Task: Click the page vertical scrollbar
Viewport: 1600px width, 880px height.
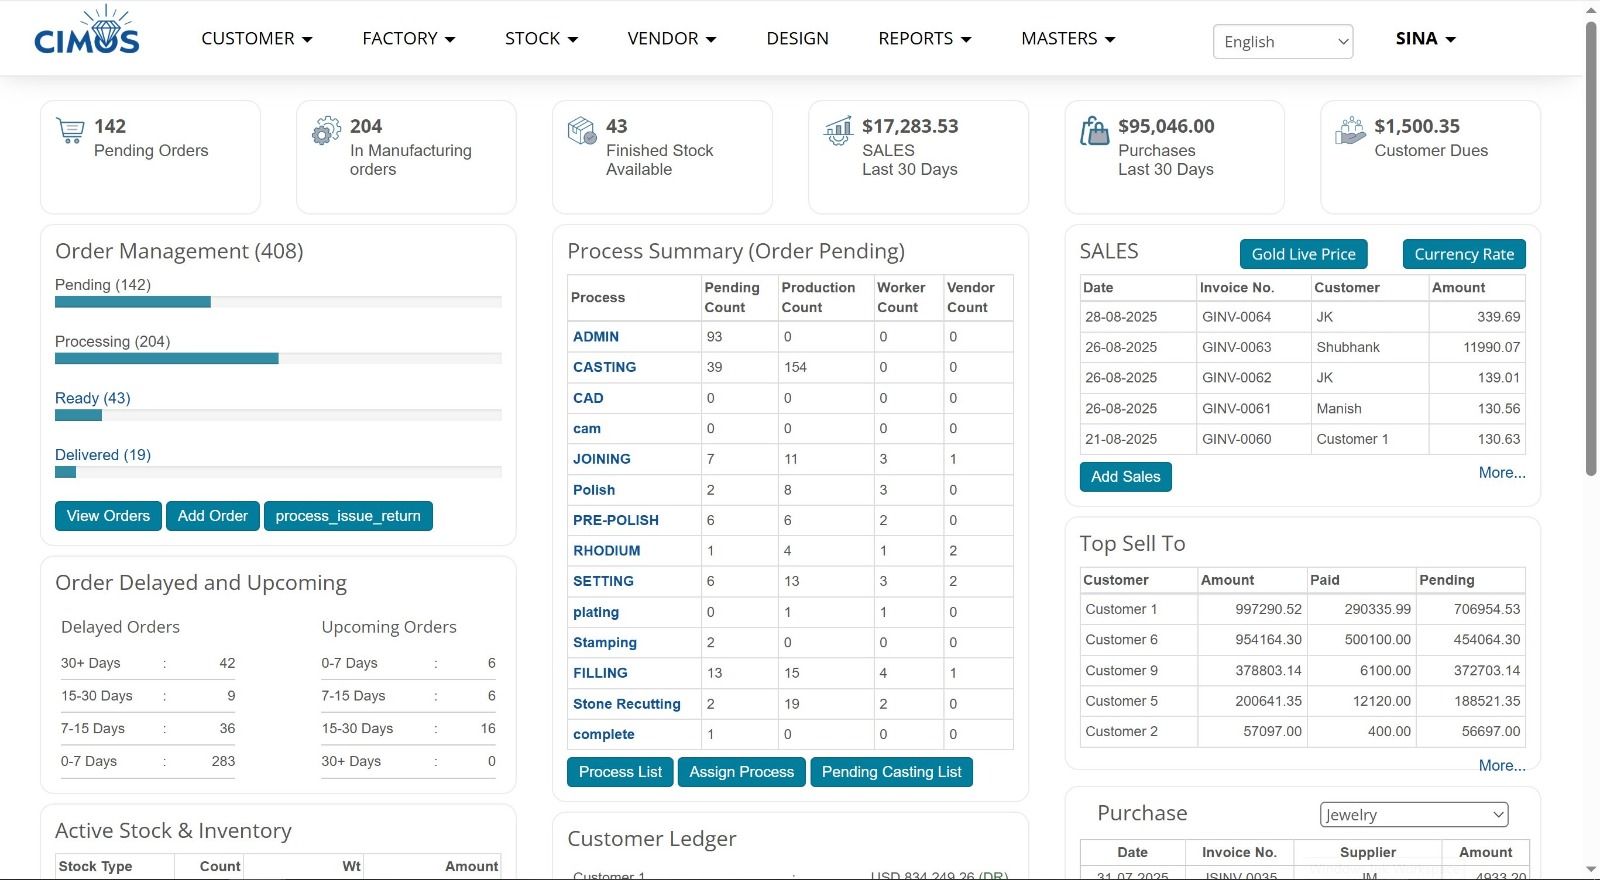Action: pyautogui.click(x=1591, y=248)
